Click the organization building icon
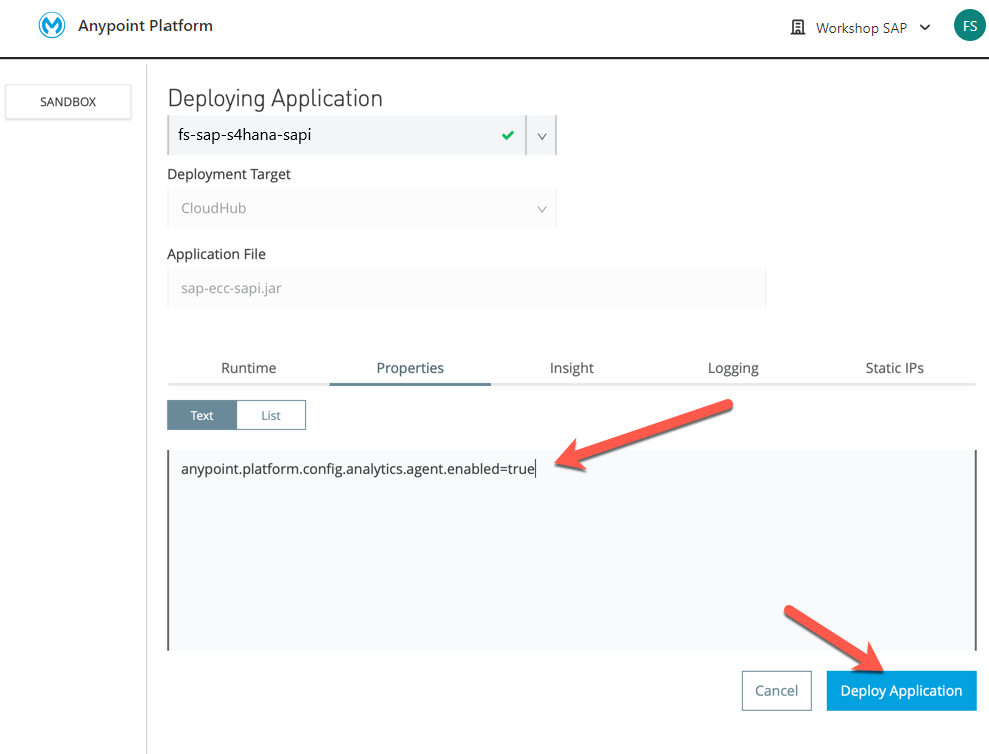The image size is (989, 754). 798,27
